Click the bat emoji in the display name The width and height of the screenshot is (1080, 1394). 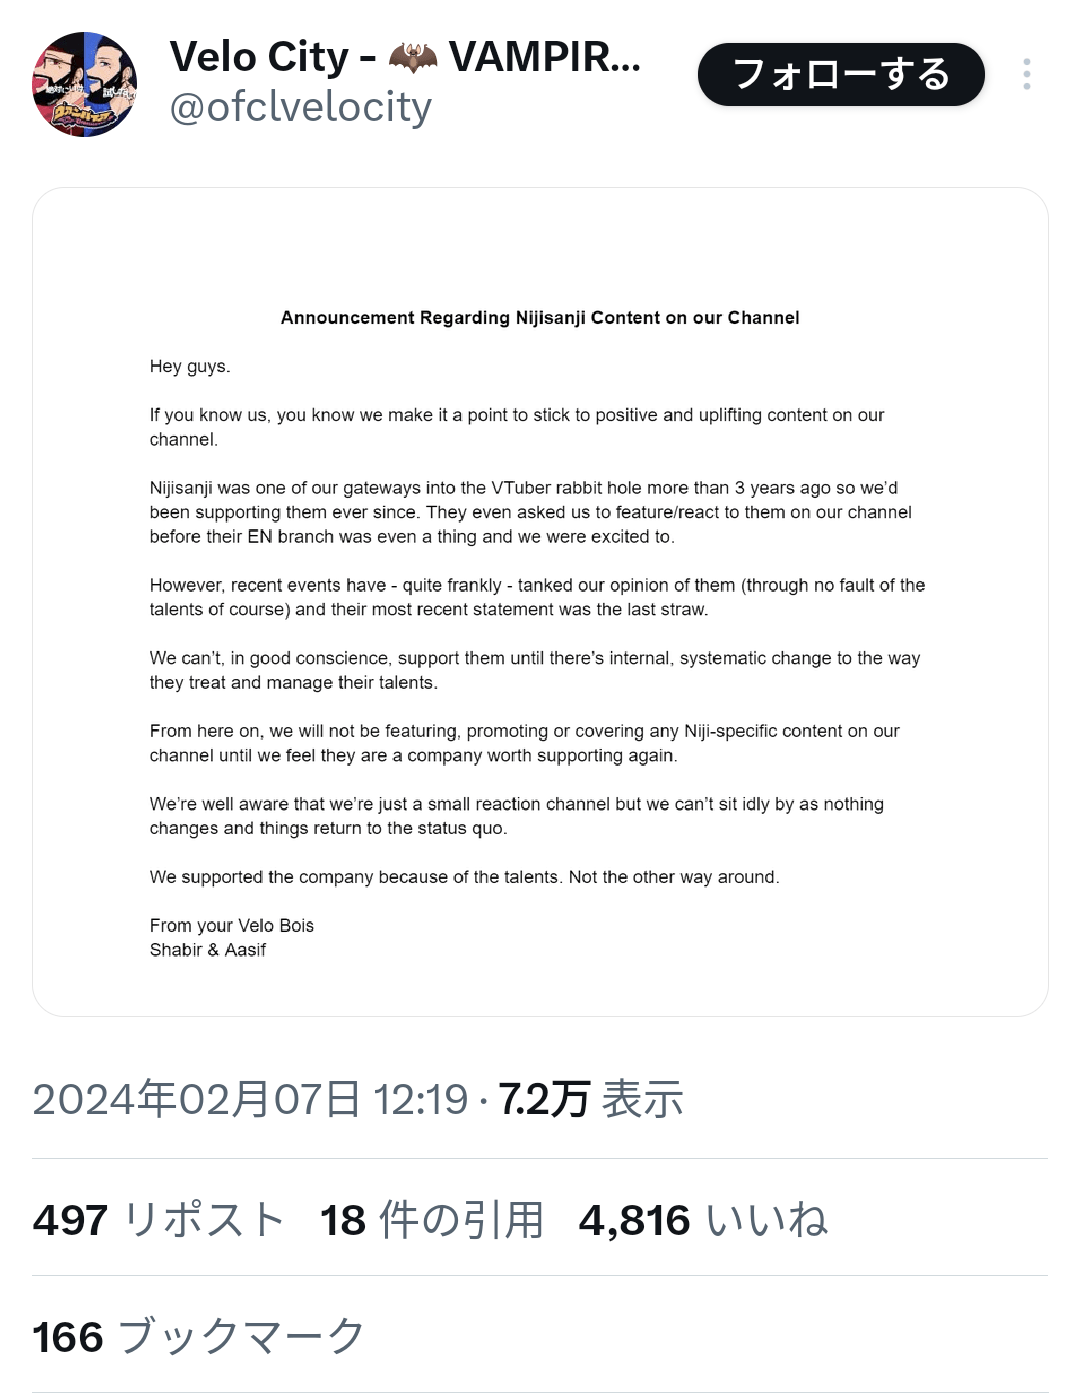pos(413,58)
